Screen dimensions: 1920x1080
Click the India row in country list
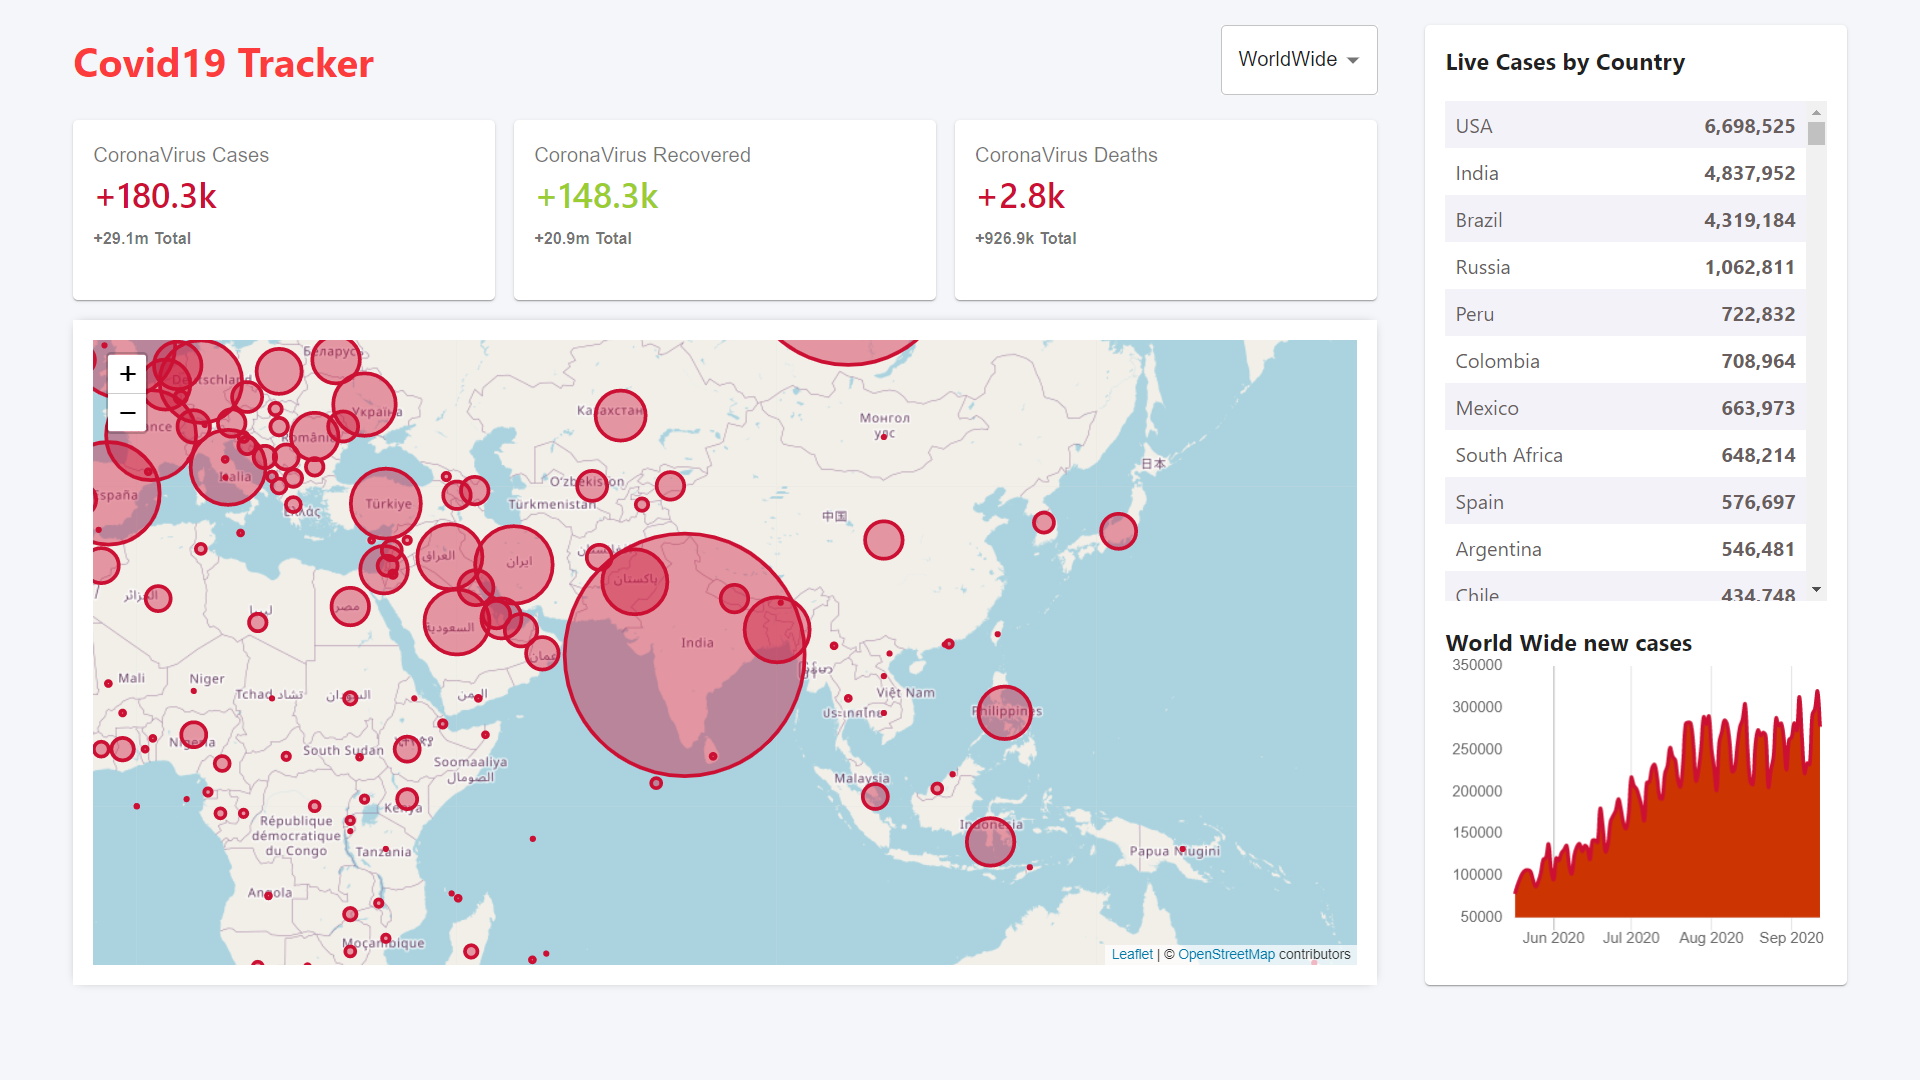tap(1625, 173)
